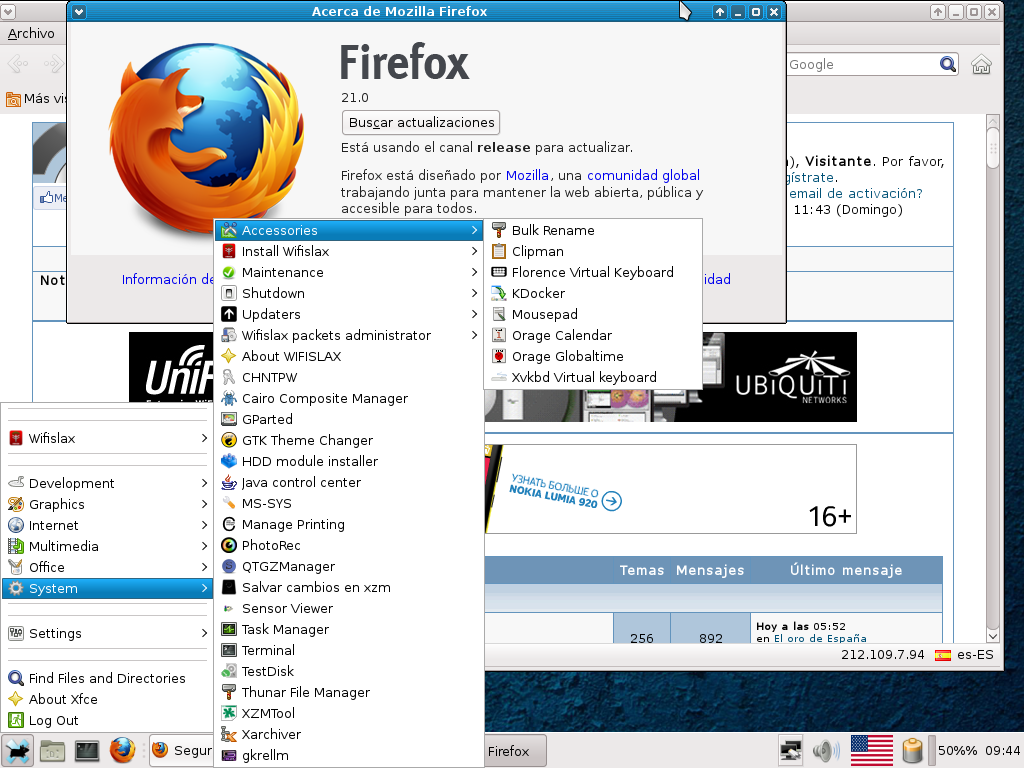The width and height of the screenshot is (1024, 768).
Task: Launch MS-SYS
Action: point(349,503)
